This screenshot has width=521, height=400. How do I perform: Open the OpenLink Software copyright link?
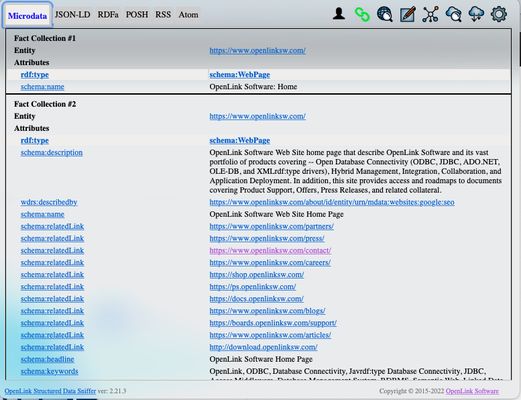(472, 391)
